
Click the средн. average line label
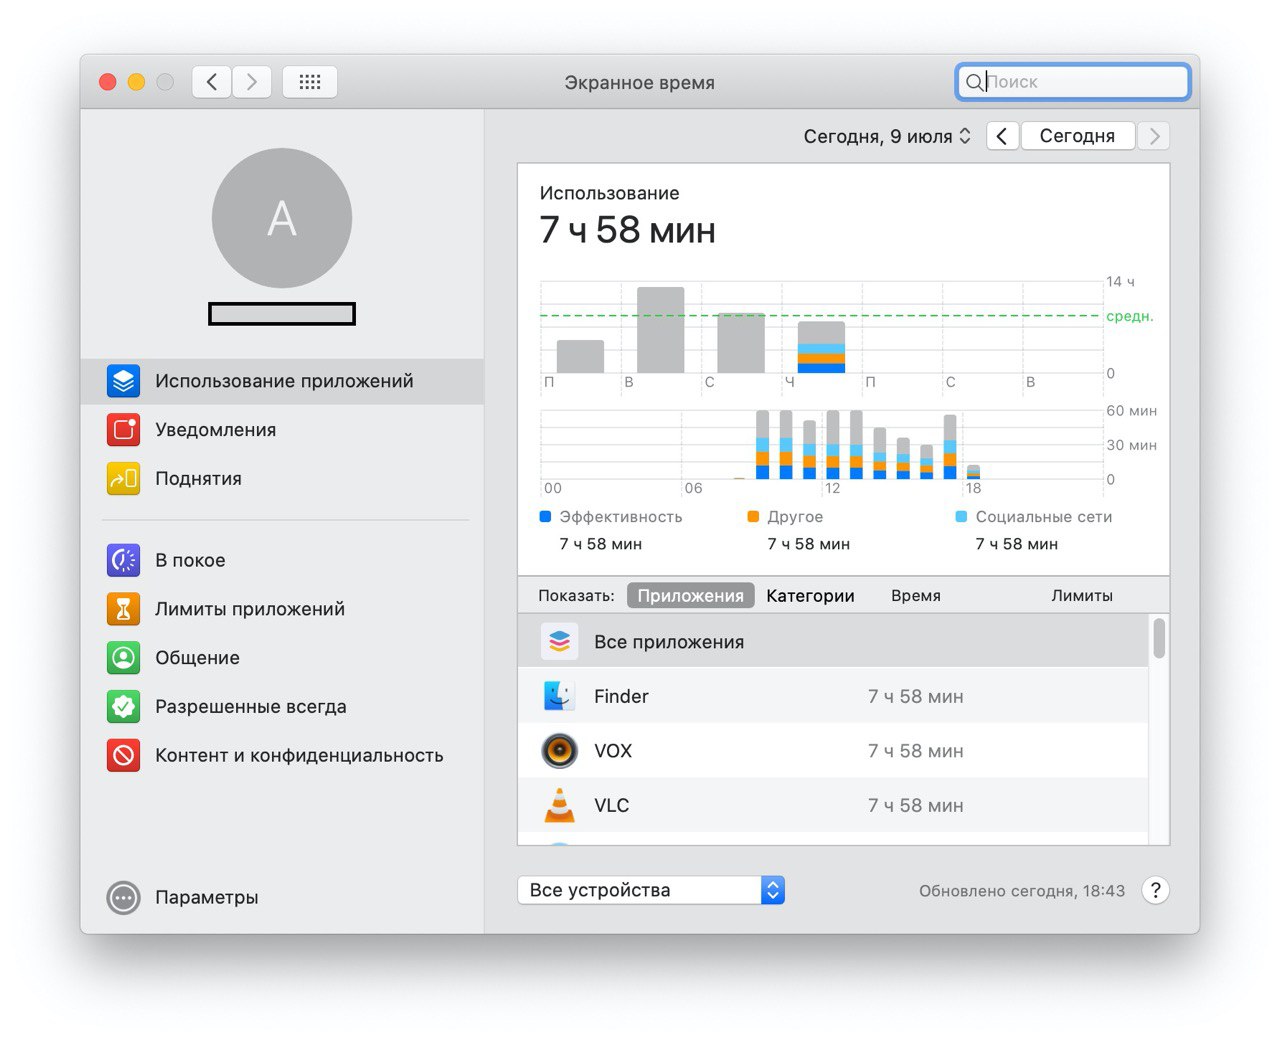1129,316
